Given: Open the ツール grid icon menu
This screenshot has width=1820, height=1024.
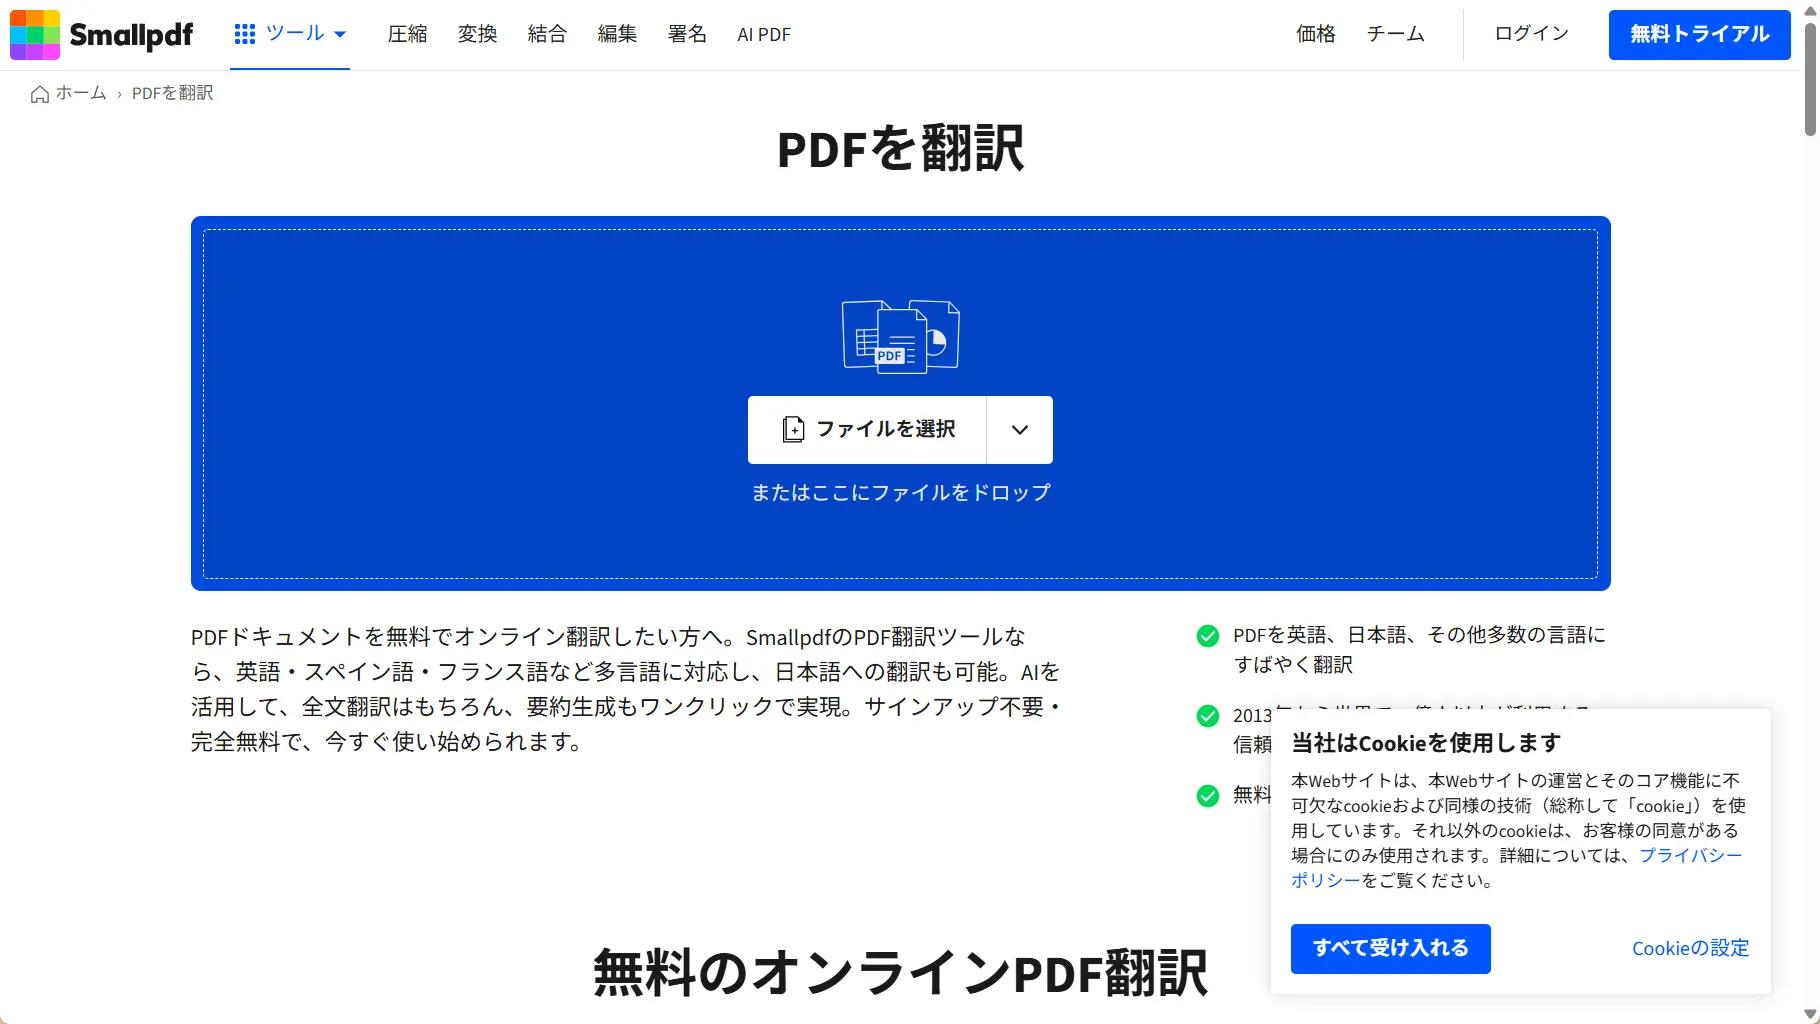Looking at the screenshot, I should (245, 35).
